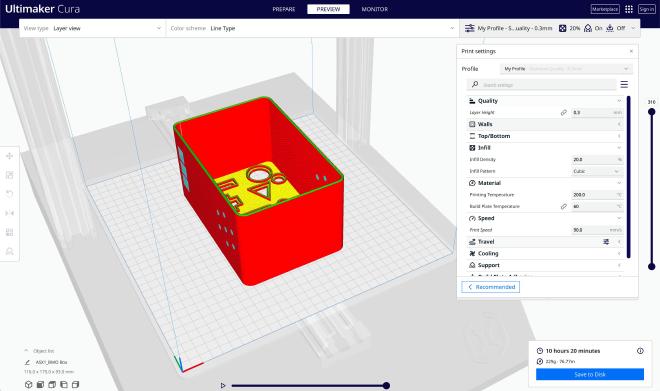The width and height of the screenshot is (660, 391).
Task: Click the Print Speed value field
Action: [597, 230]
